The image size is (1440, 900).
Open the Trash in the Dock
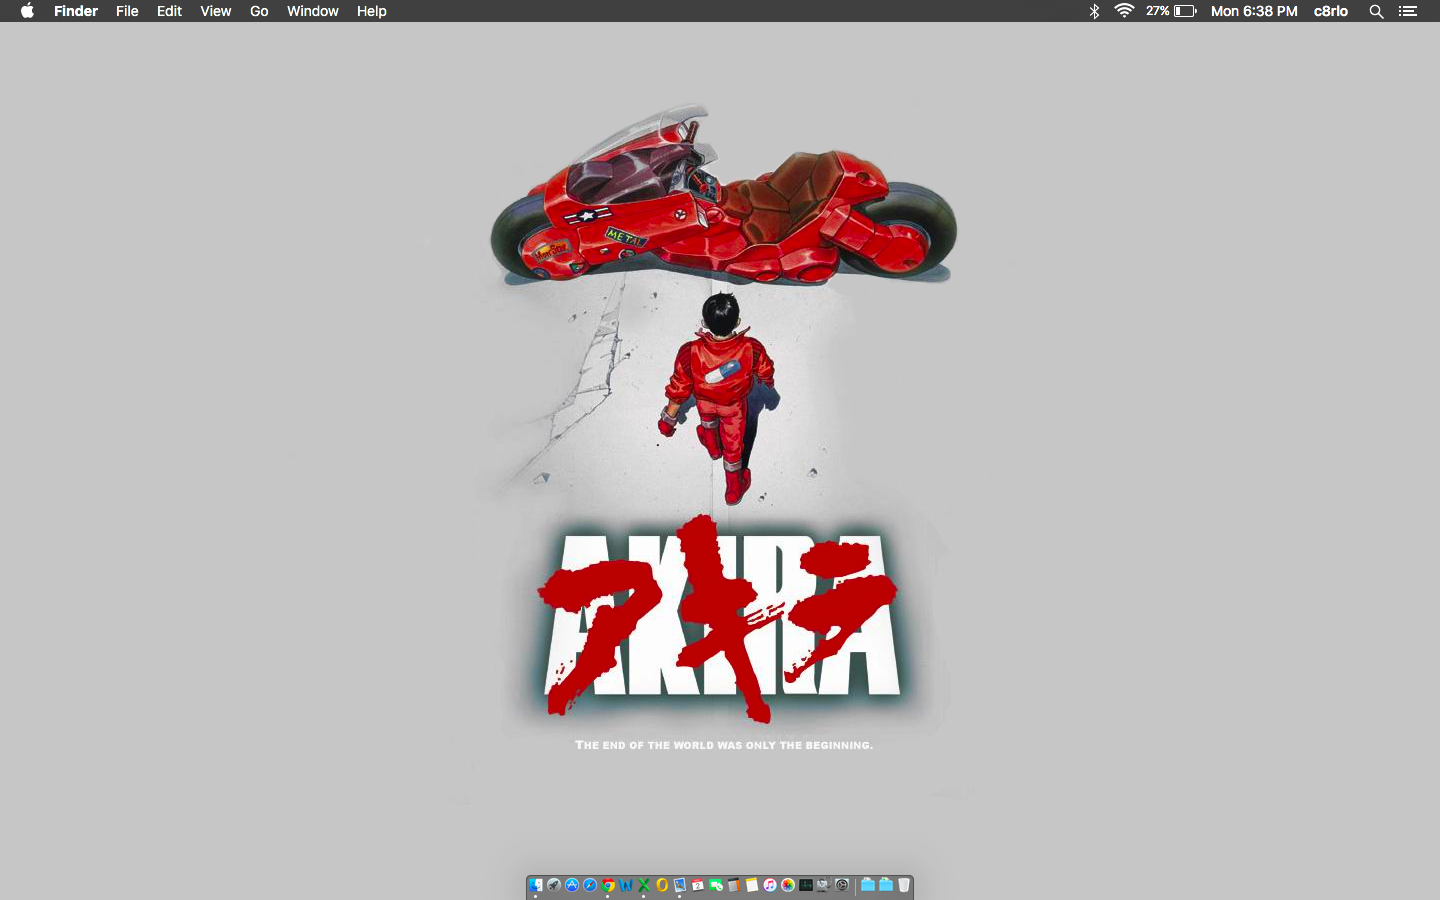tap(904, 885)
